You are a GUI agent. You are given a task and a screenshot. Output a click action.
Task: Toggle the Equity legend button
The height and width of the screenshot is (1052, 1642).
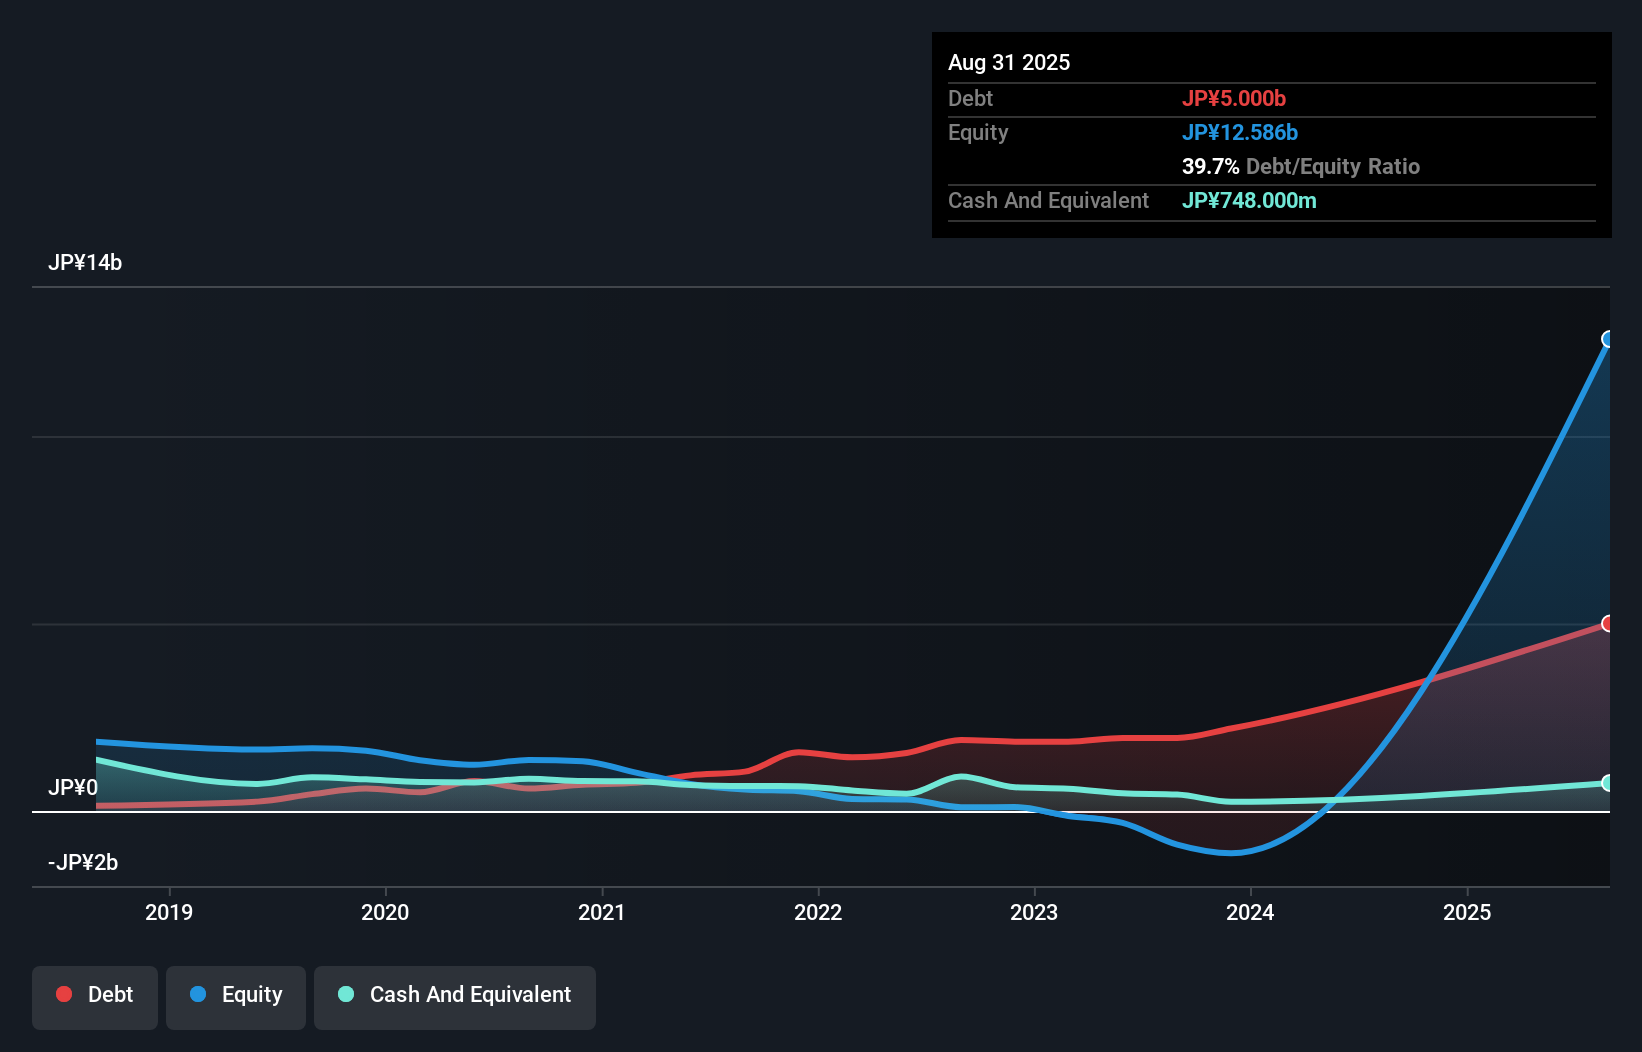[x=236, y=995]
